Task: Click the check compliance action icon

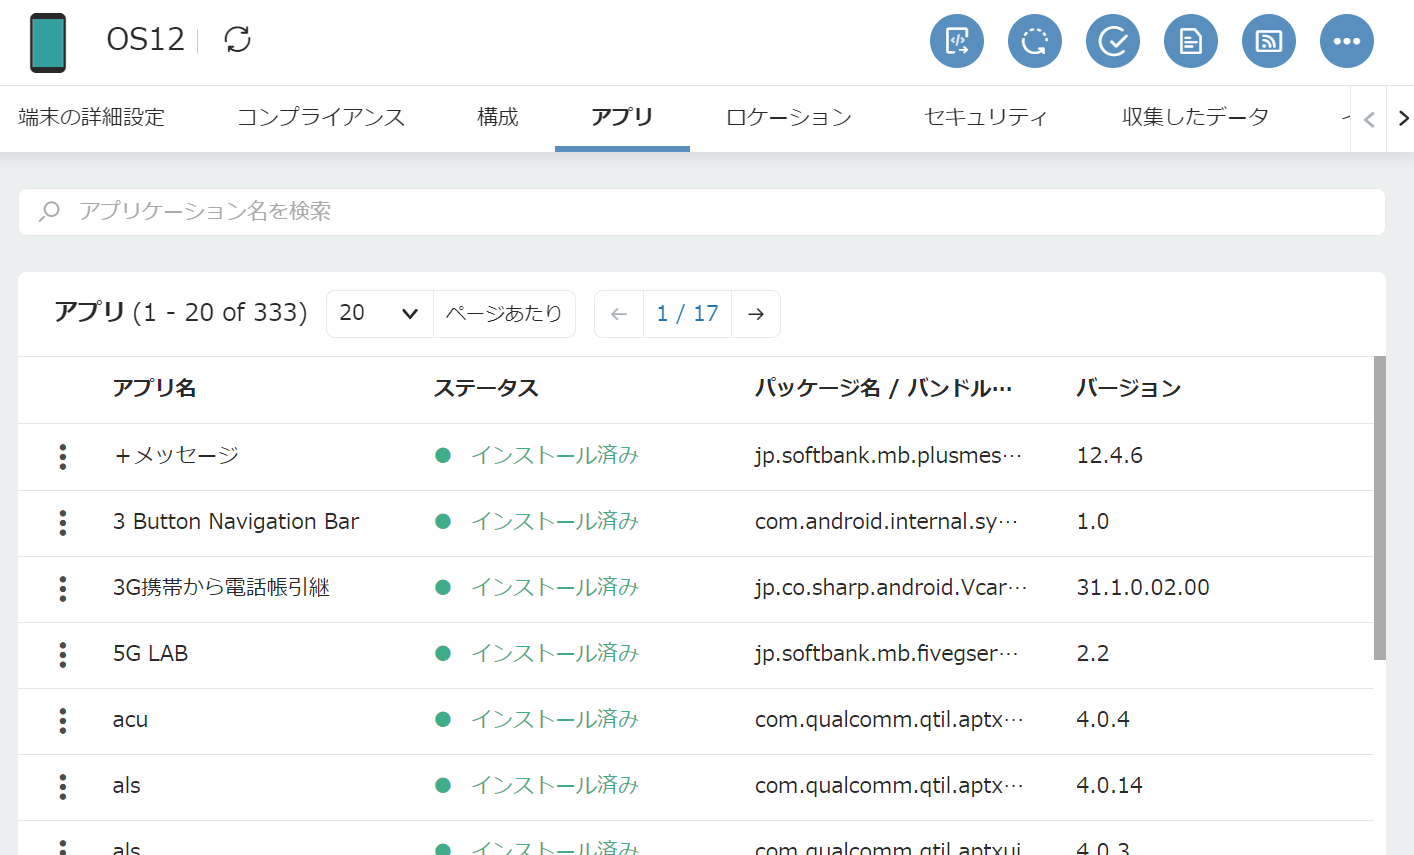Action: [x=1113, y=41]
